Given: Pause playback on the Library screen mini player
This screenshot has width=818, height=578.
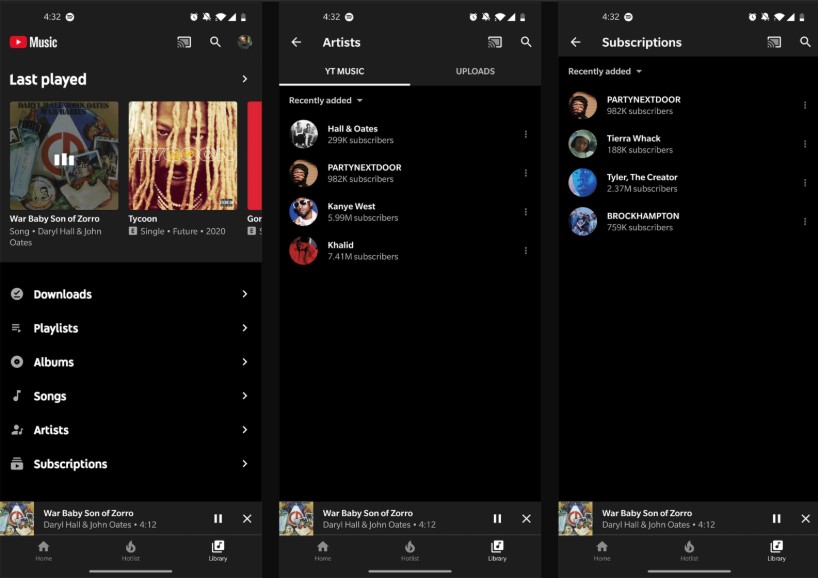Looking at the screenshot, I should tap(218, 519).
